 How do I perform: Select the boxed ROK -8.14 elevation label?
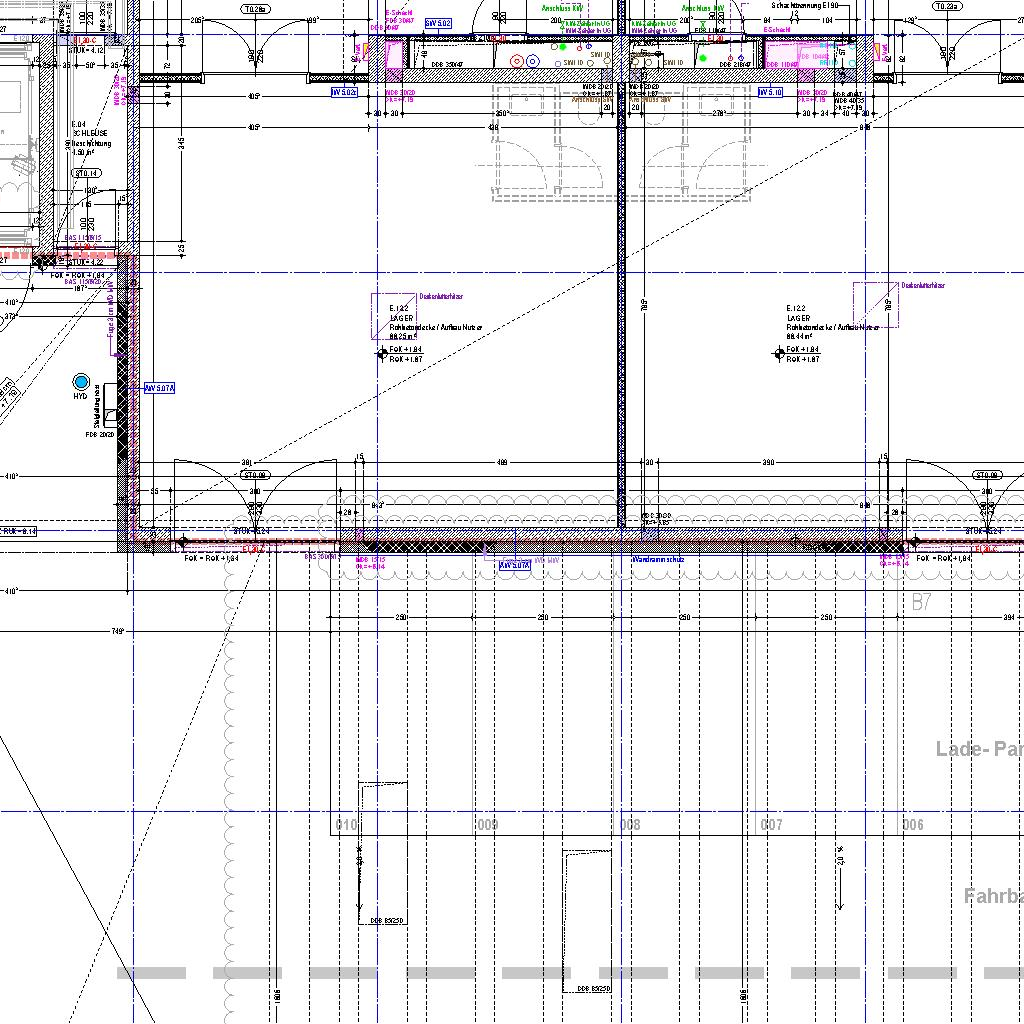click(x=18, y=532)
